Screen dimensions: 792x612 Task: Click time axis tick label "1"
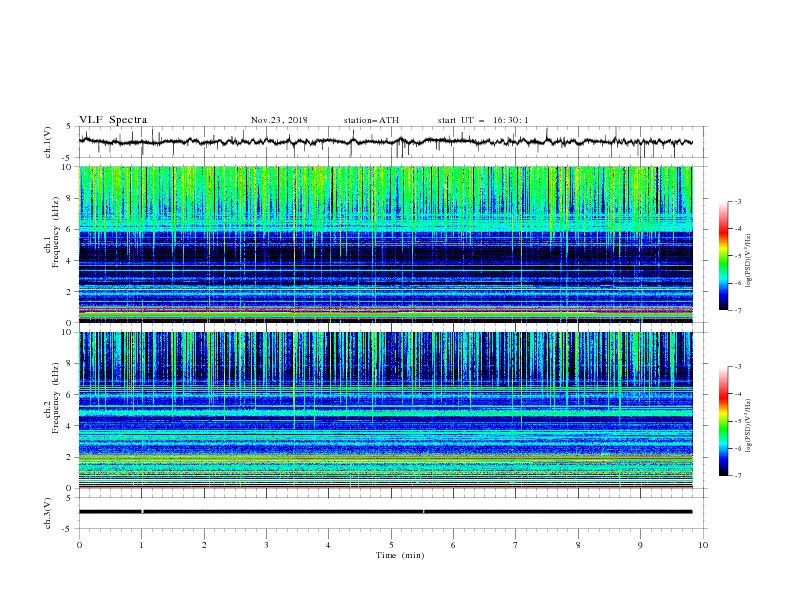(x=141, y=545)
